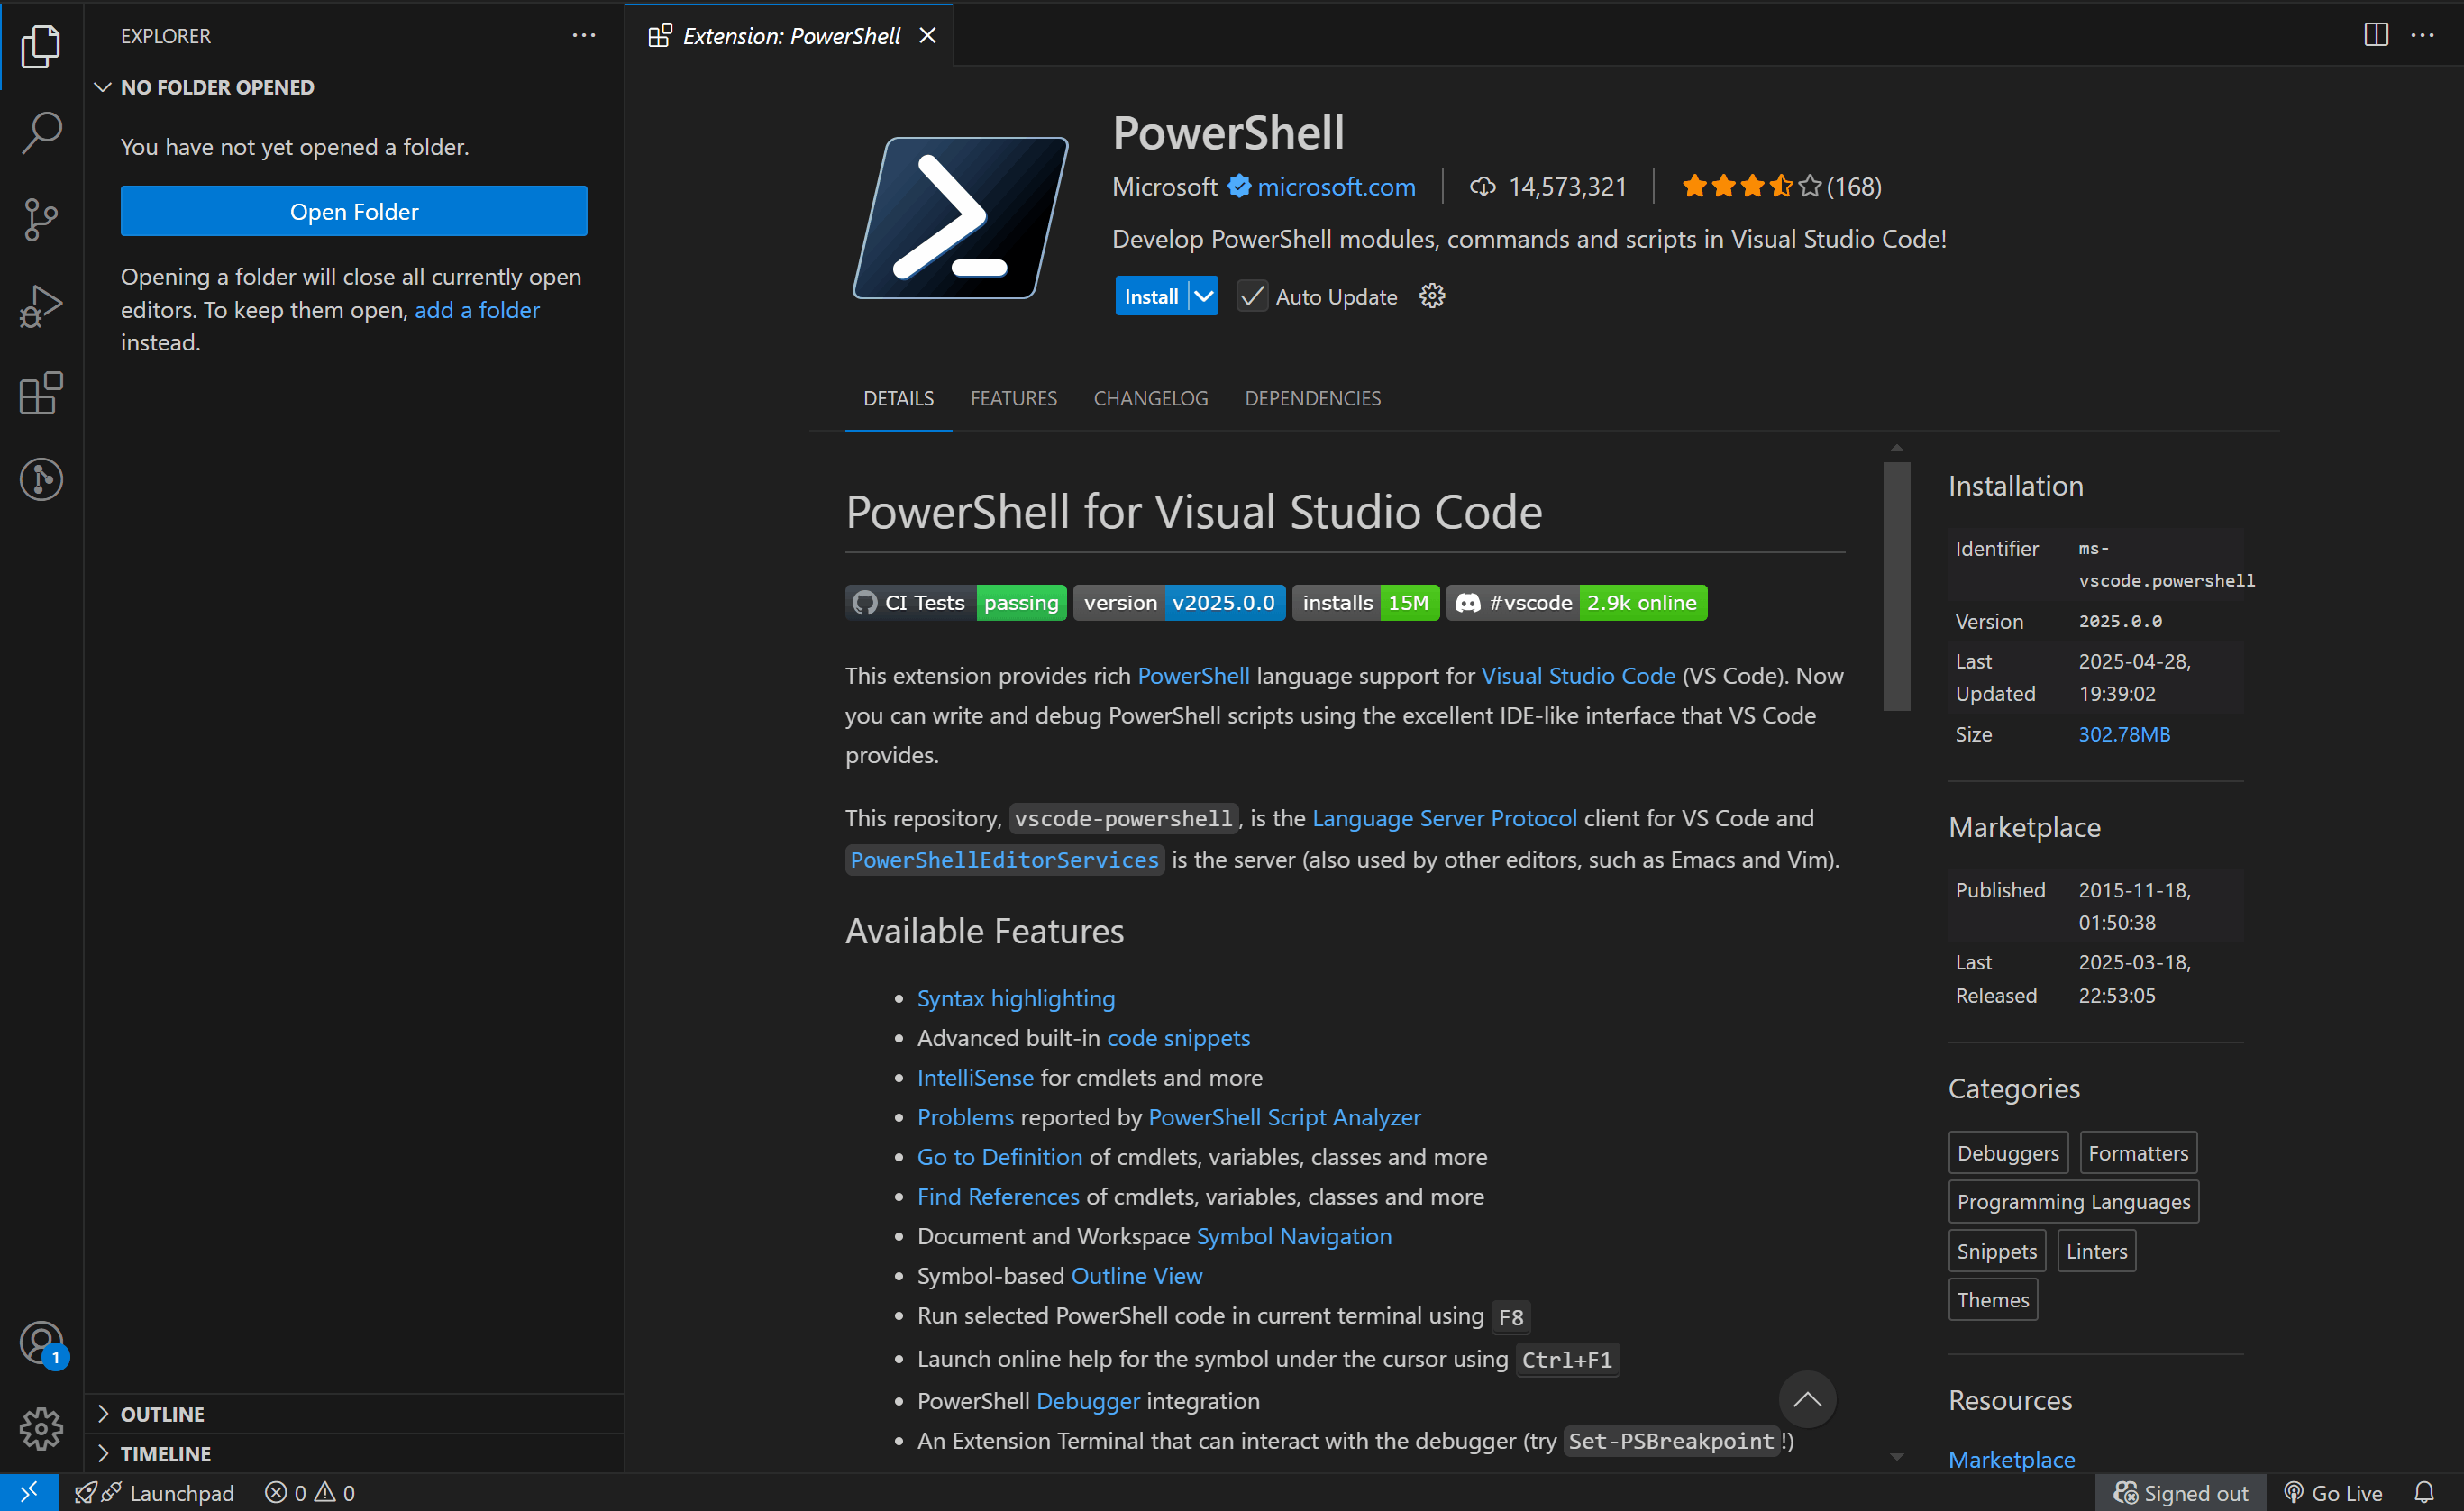This screenshot has width=2464, height=1511.
Task: Click the version v2025.0.0 badge
Action: coord(1178,602)
